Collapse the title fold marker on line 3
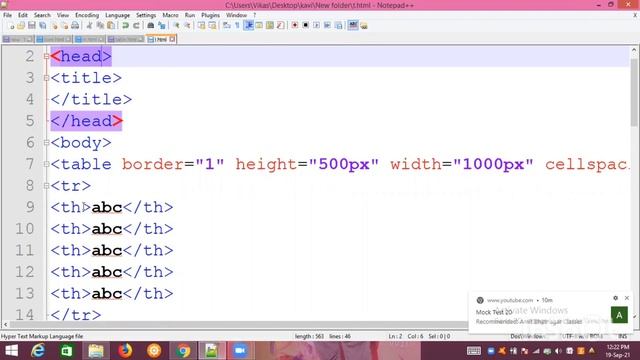The width and height of the screenshot is (640, 360). pos(46,78)
